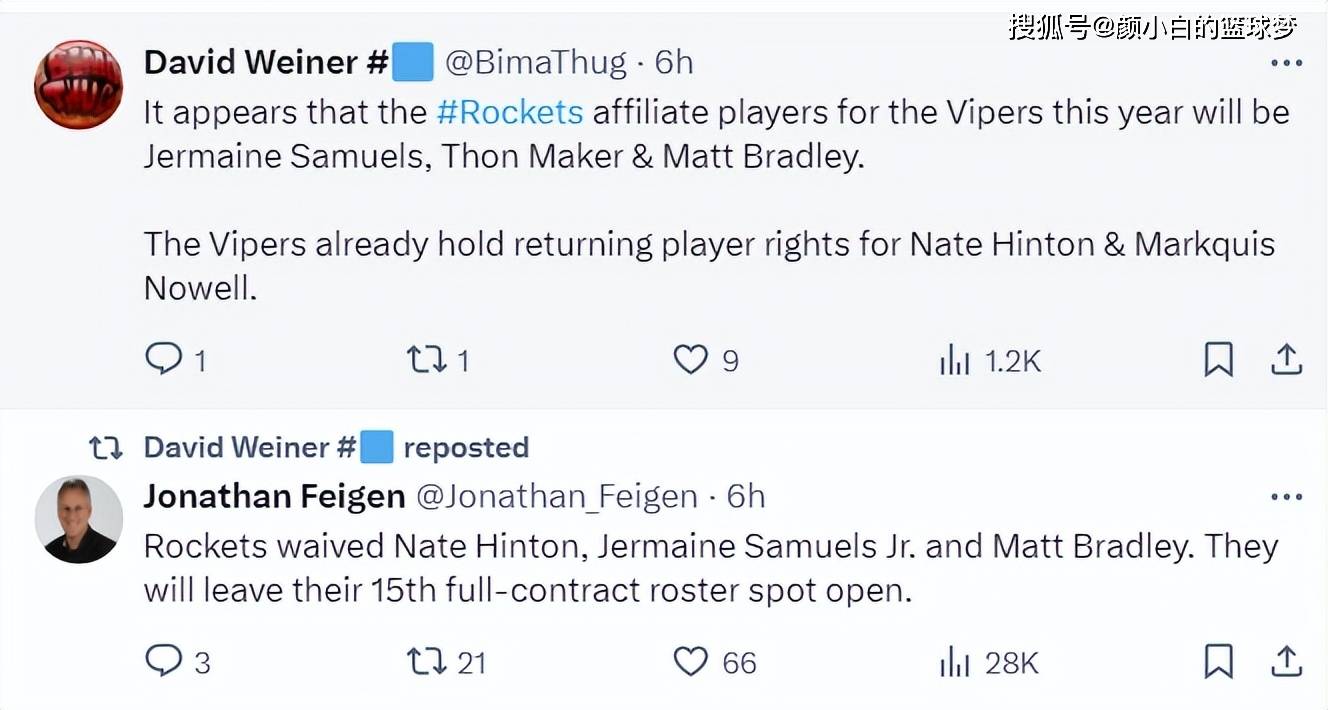1328x710 pixels.
Task: Open Jonathan Feigen's profile photo
Action: coord(79,519)
